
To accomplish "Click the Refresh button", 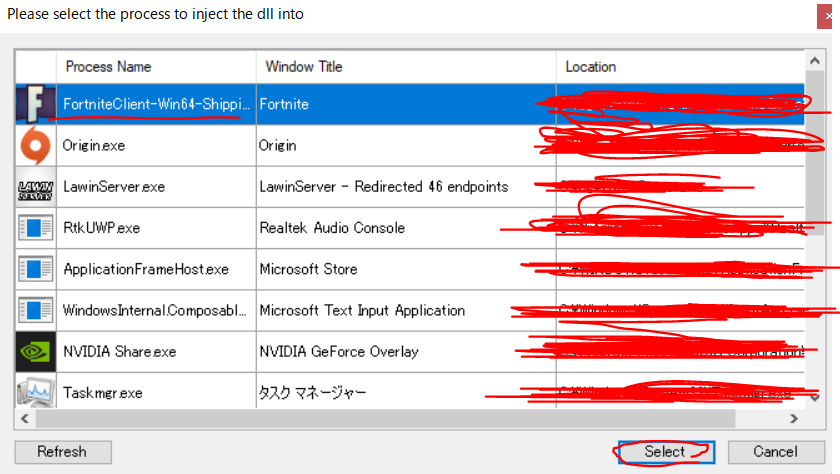I will [x=63, y=452].
